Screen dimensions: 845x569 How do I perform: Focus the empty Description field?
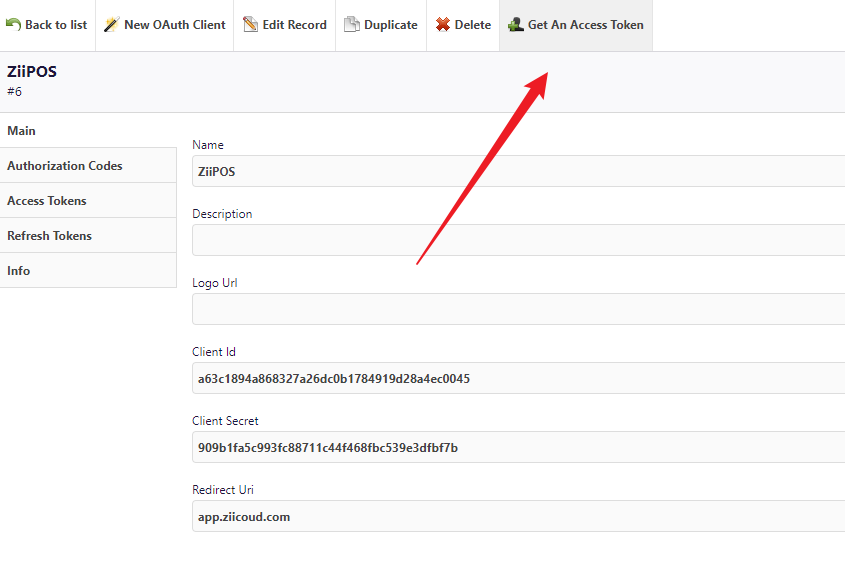[x=518, y=240]
